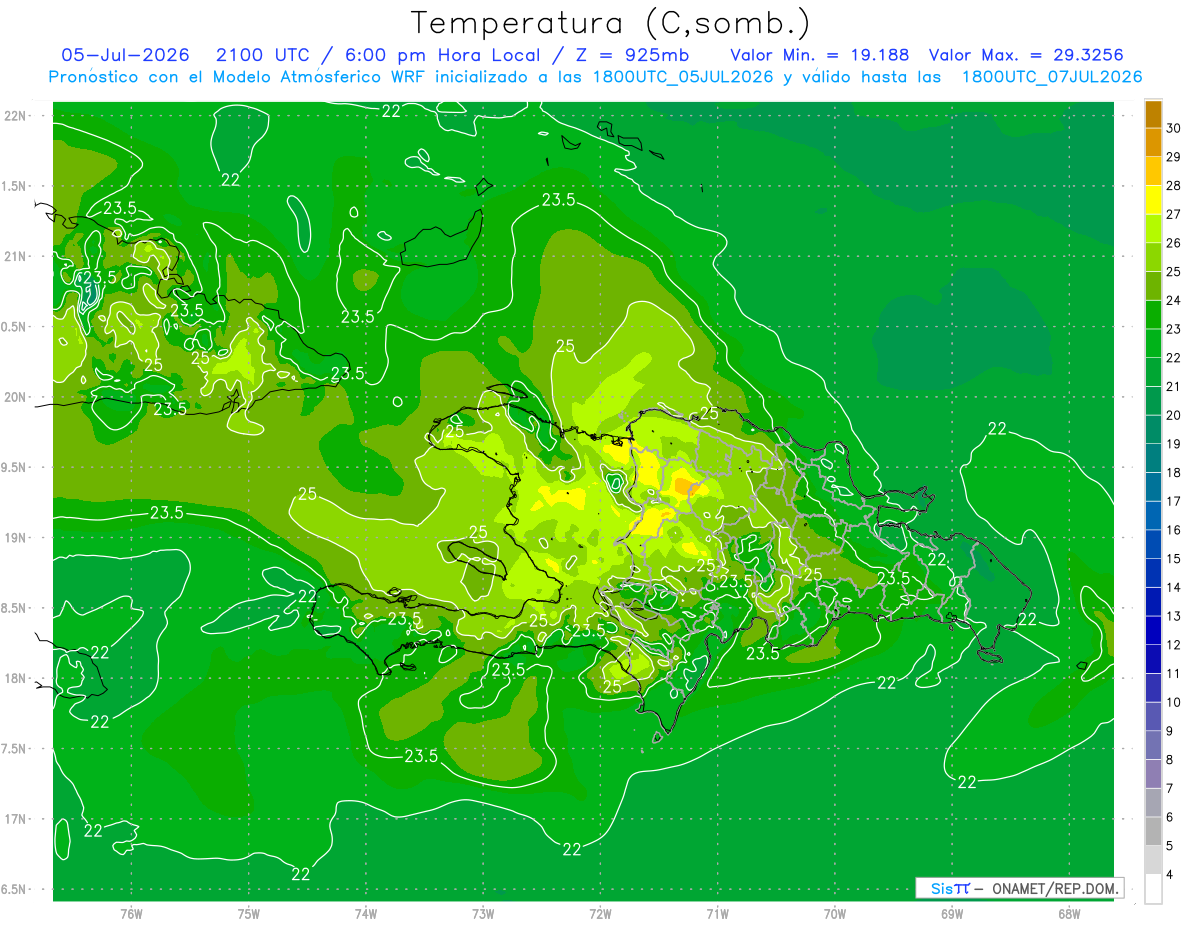The image size is (1200, 927).
Task: Click the '70W' longitude axis label
Action: [835, 914]
